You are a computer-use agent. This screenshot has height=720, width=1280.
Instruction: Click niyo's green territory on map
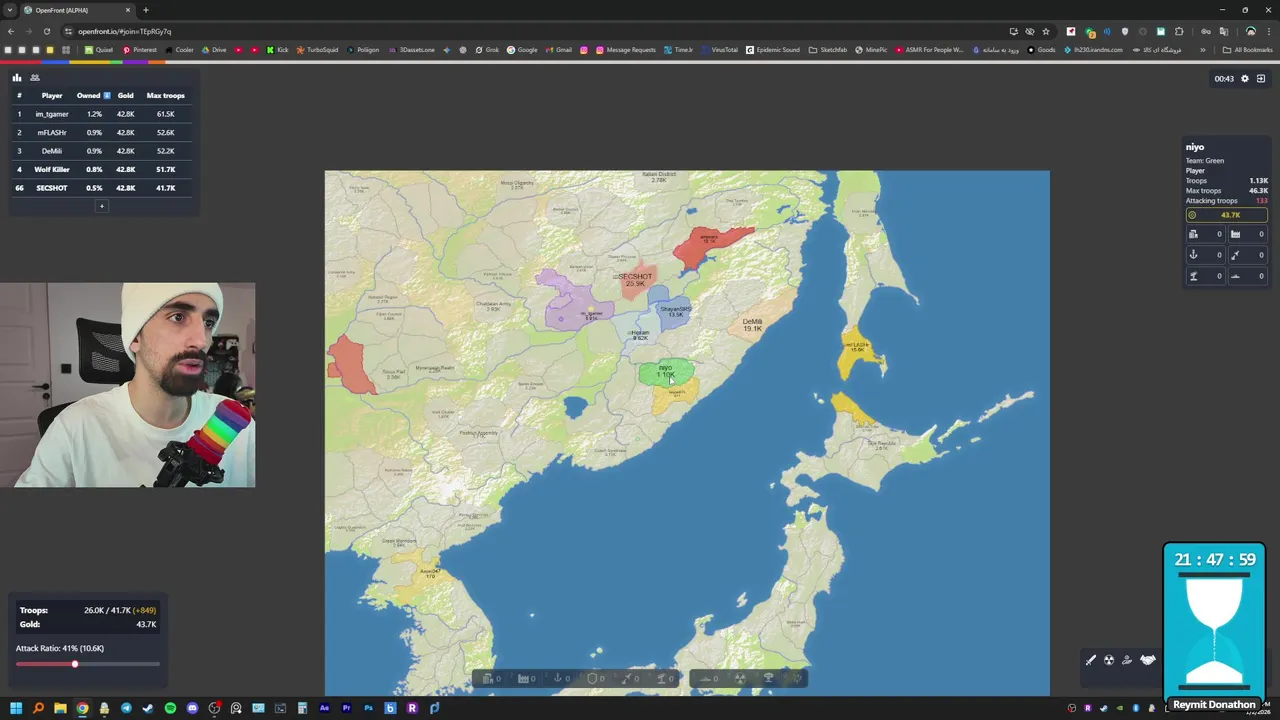coord(665,372)
